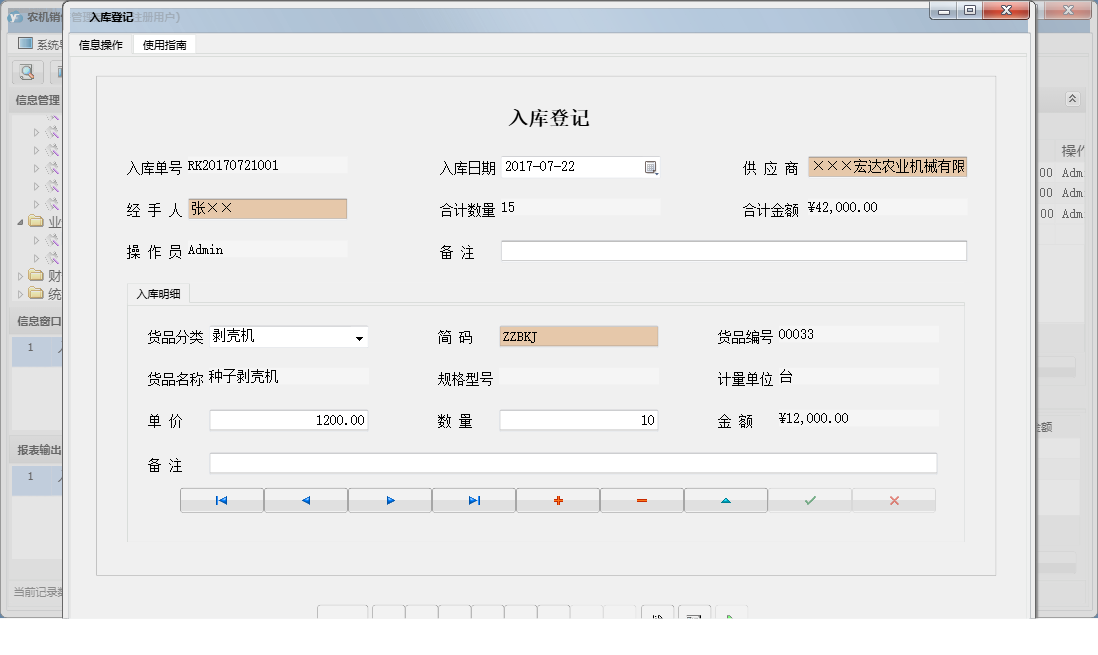The width and height of the screenshot is (1098, 655).
Task: Open the 货品分类 dropdown showing 剥壳机
Action: (x=360, y=336)
